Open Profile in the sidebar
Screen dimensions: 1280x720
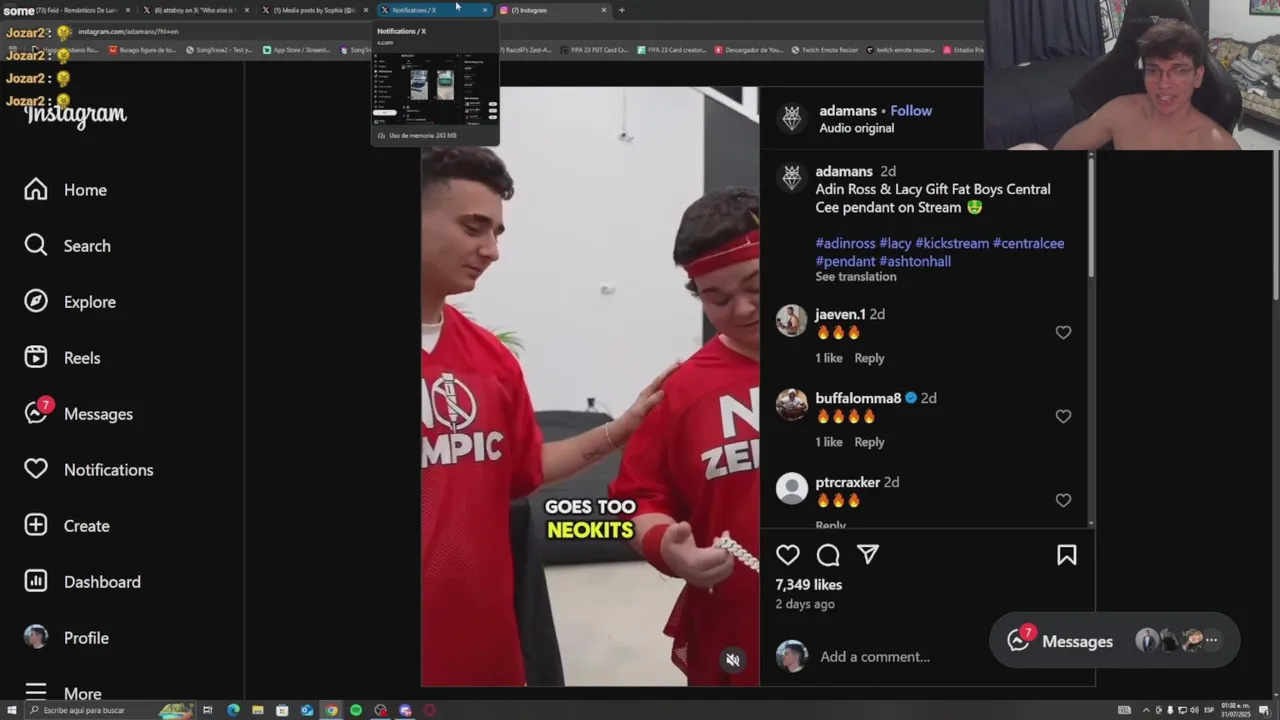pyautogui.click(x=66, y=638)
